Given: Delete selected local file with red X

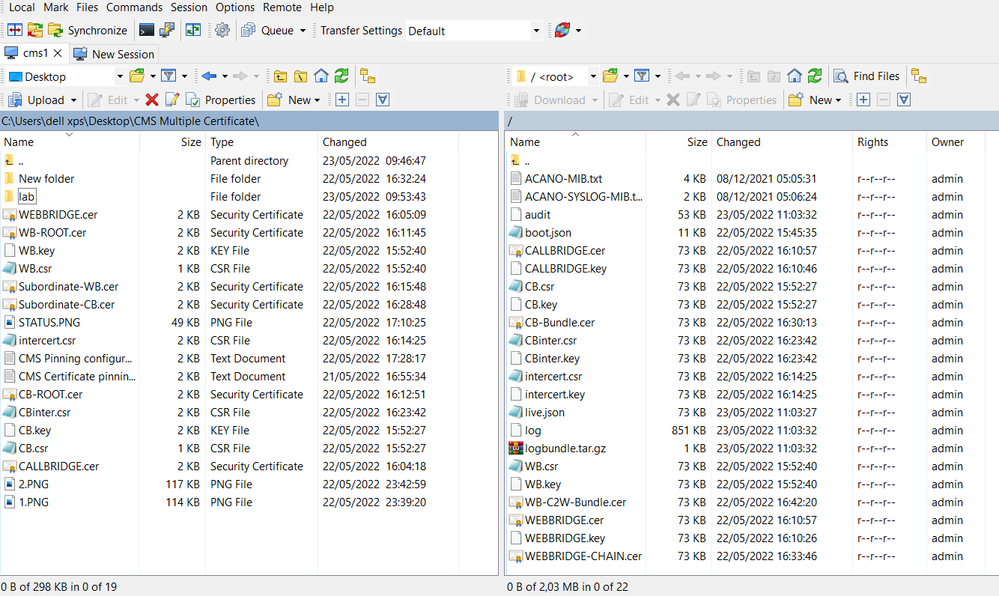Looking at the screenshot, I should coord(152,100).
